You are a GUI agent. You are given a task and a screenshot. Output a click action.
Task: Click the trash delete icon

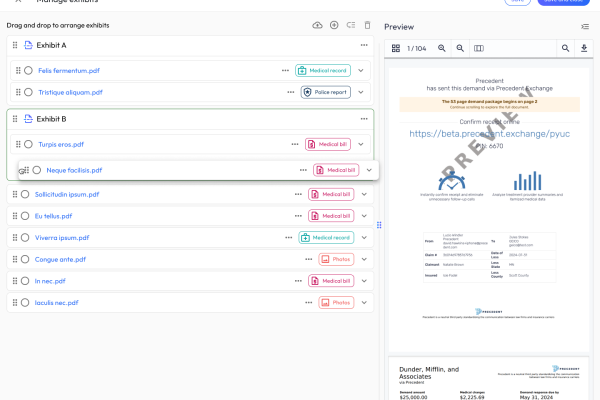pos(367,25)
